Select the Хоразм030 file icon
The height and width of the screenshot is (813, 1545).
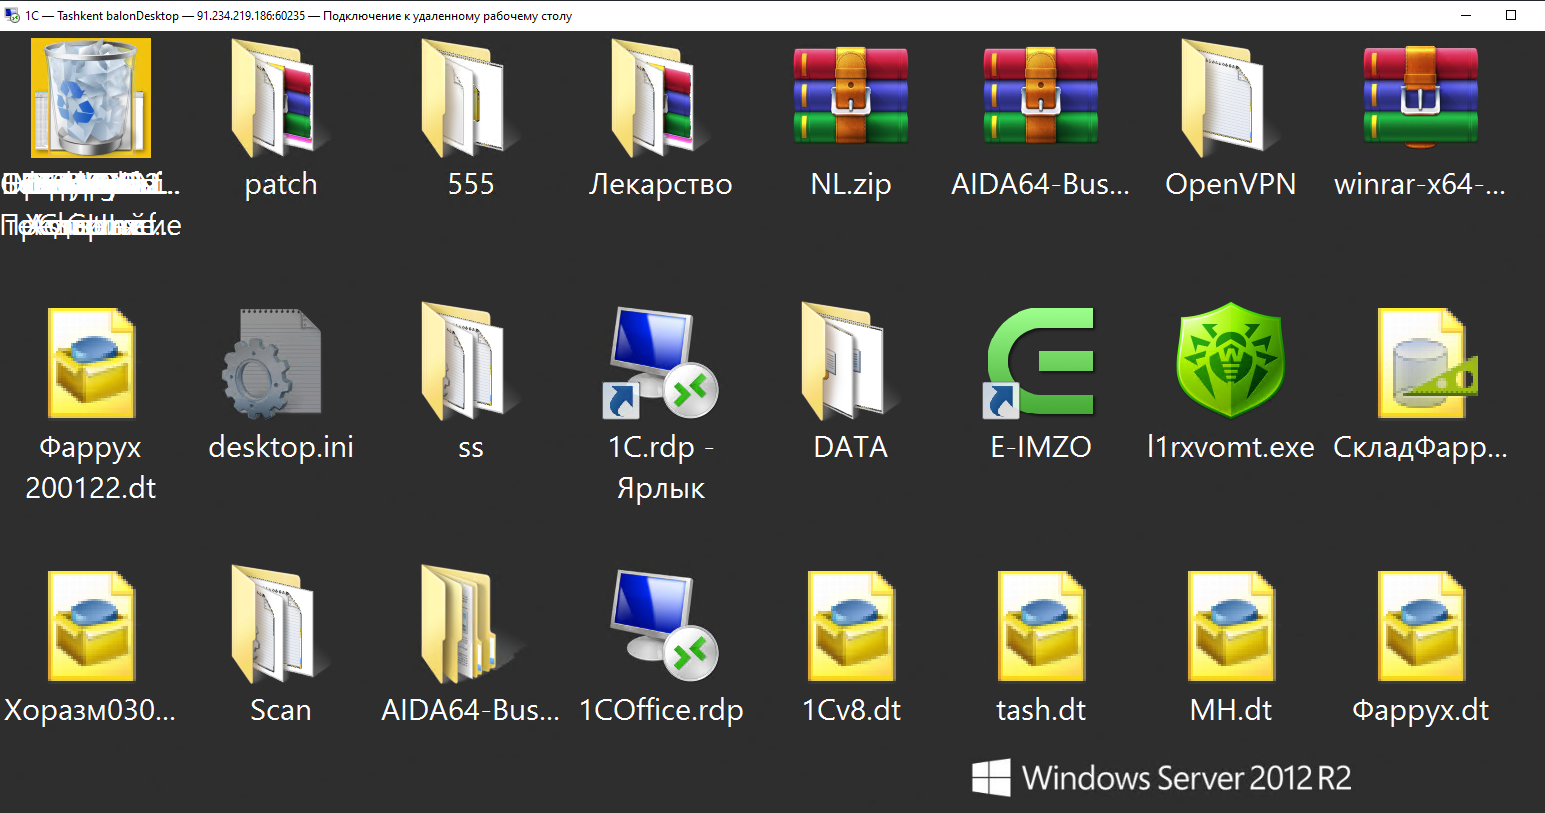(91, 626)
